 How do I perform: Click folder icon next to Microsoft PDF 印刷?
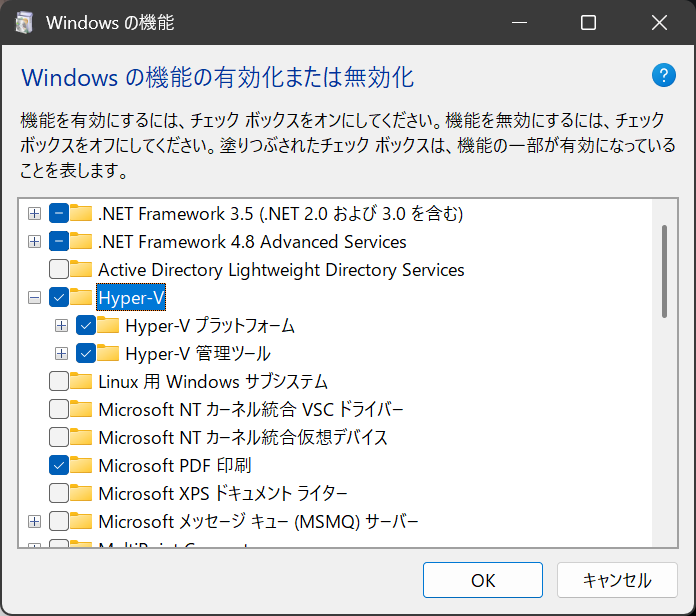pyautogui.click(x=82, y=465)
